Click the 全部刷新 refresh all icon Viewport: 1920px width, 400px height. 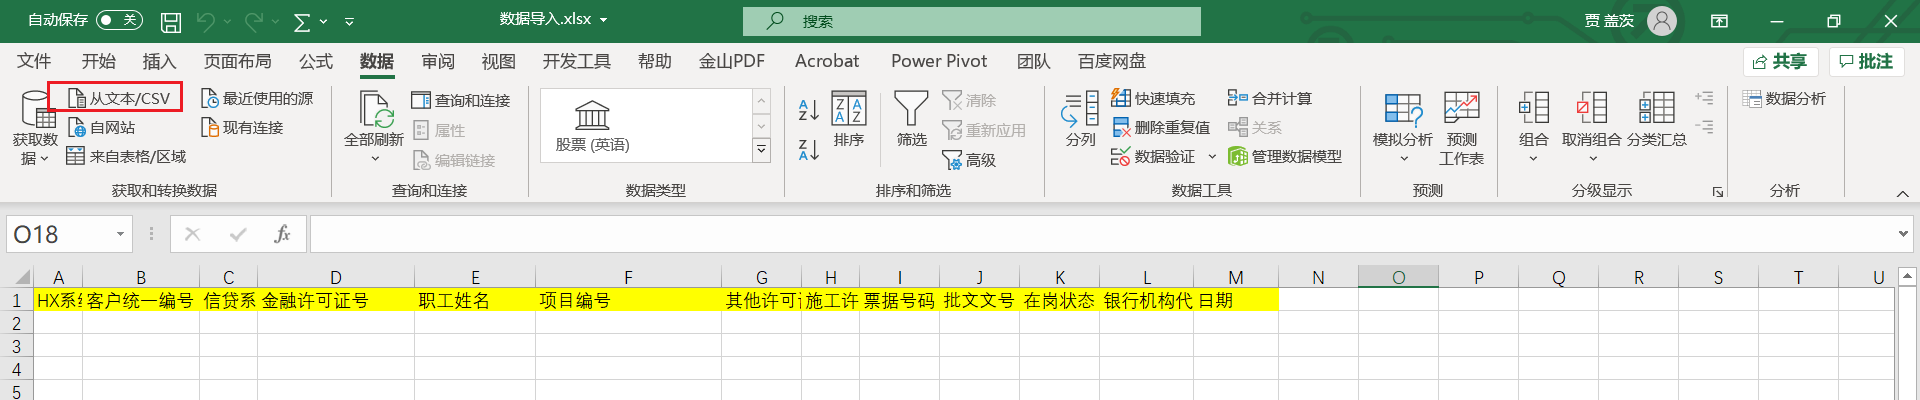tap(375, 109)
